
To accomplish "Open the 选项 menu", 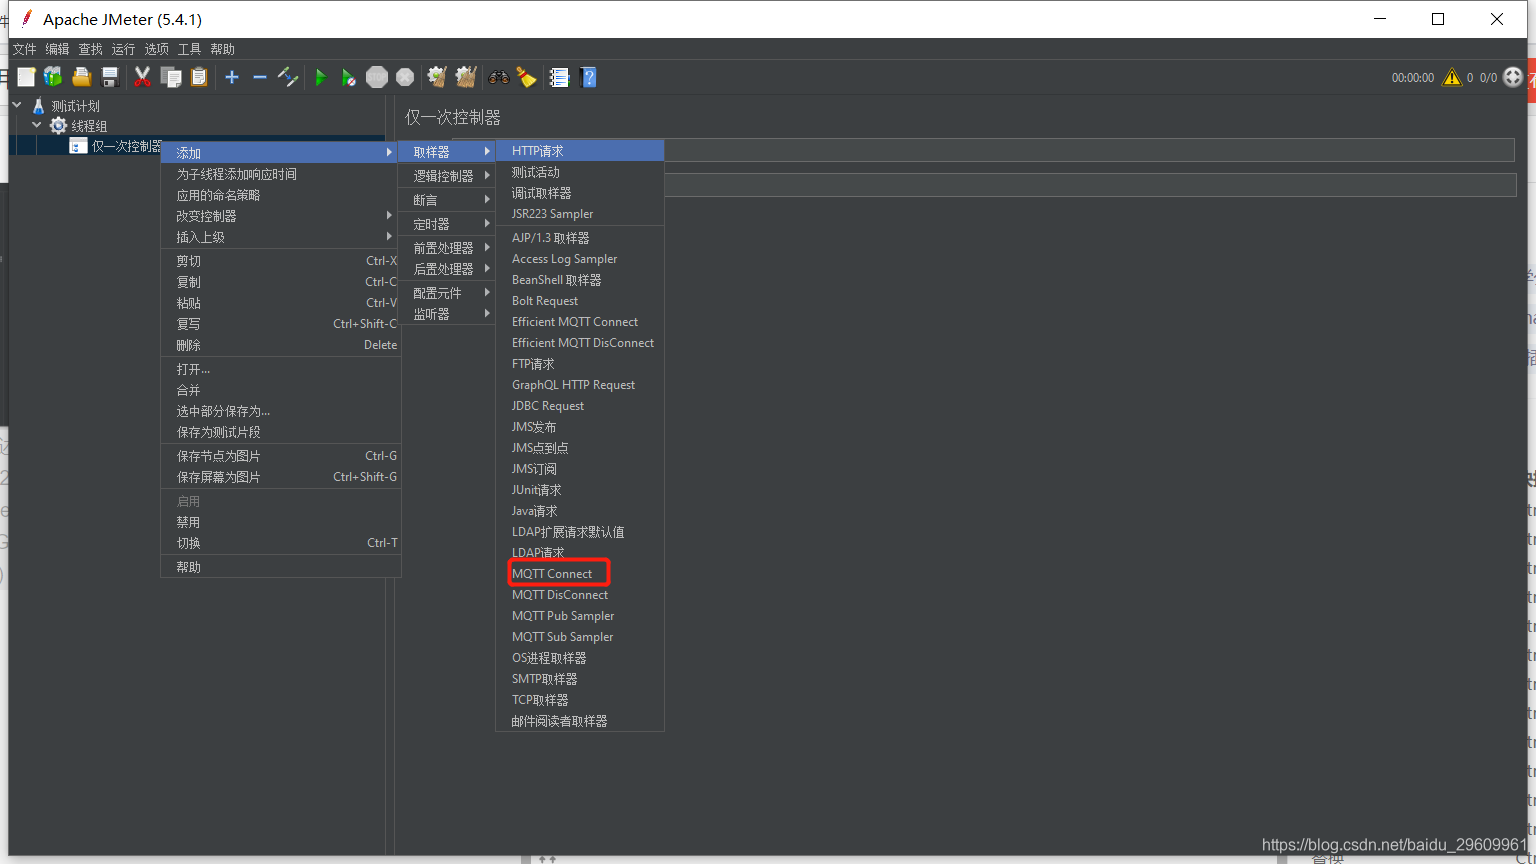I will pyautogui.click(x=156, y=48).
